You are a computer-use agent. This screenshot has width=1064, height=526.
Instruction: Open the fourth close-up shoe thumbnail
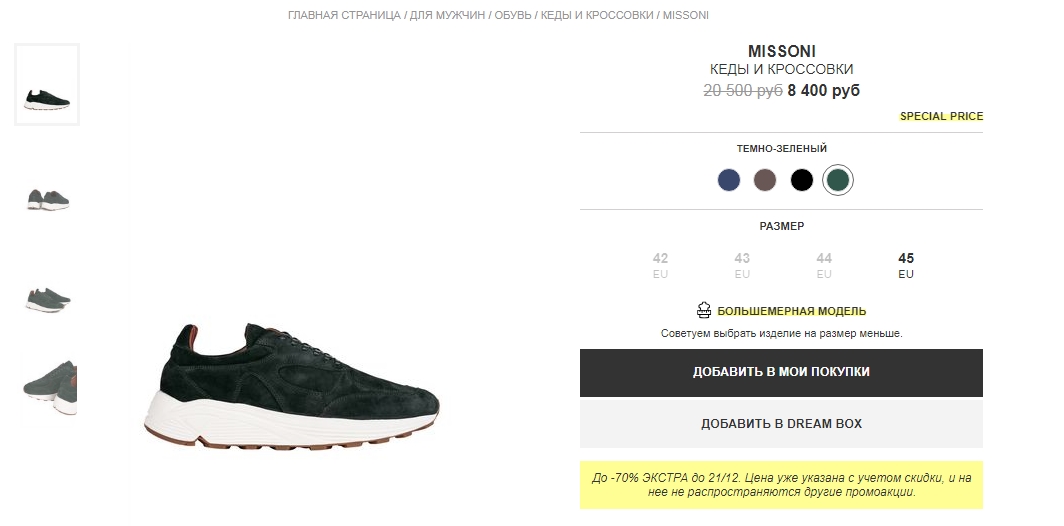[49, 387]
